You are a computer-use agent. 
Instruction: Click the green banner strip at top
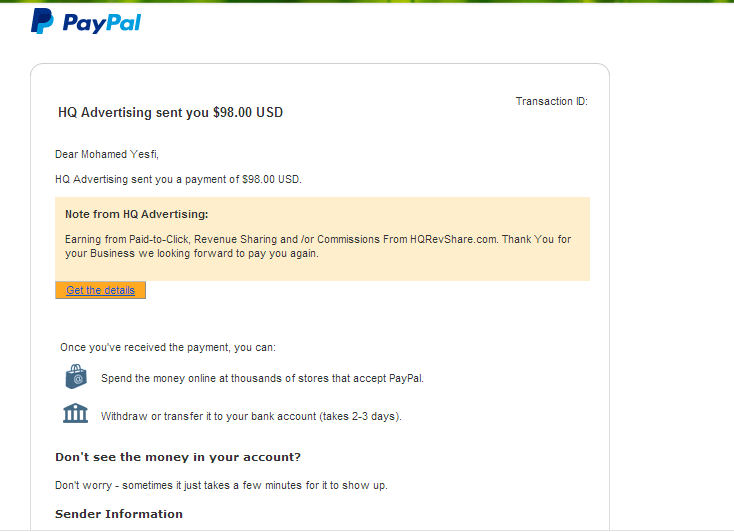[367, 1]
